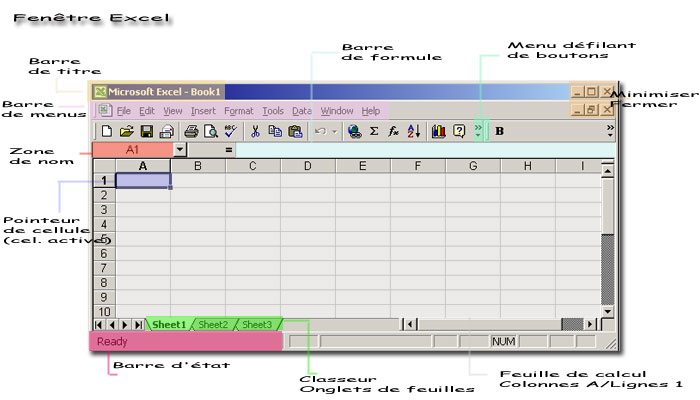Image resolution: width=700 pixels, height=400 pixels.
Task: Click the Cut scissors icon
Action: coord(255,131)
